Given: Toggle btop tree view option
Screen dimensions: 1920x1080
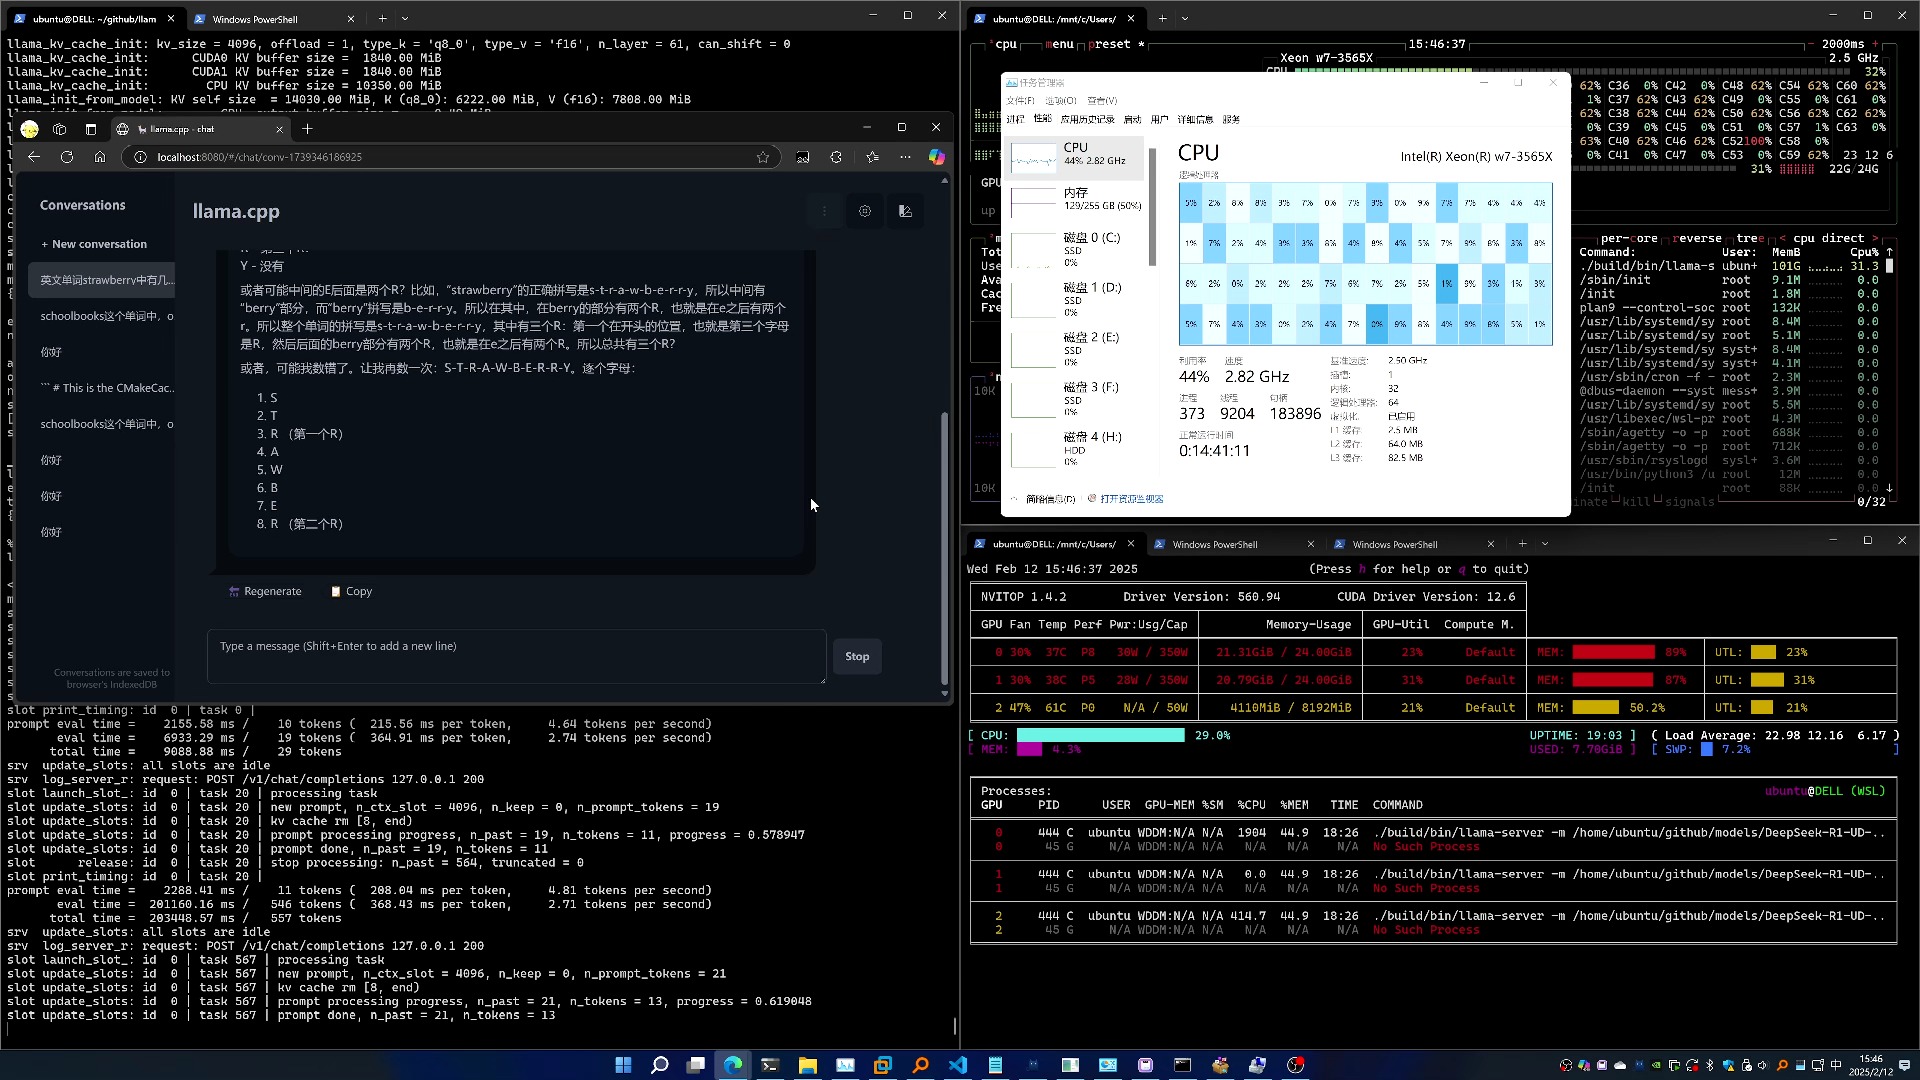Looking at the screenshot, I should pos(1750,239).
